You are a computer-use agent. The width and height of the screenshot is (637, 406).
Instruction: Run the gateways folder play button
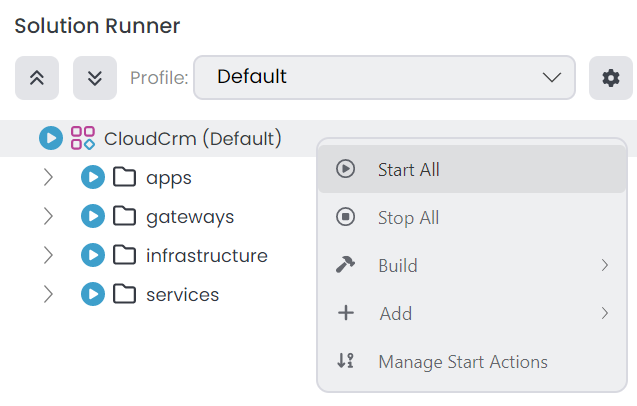point(93,217)
